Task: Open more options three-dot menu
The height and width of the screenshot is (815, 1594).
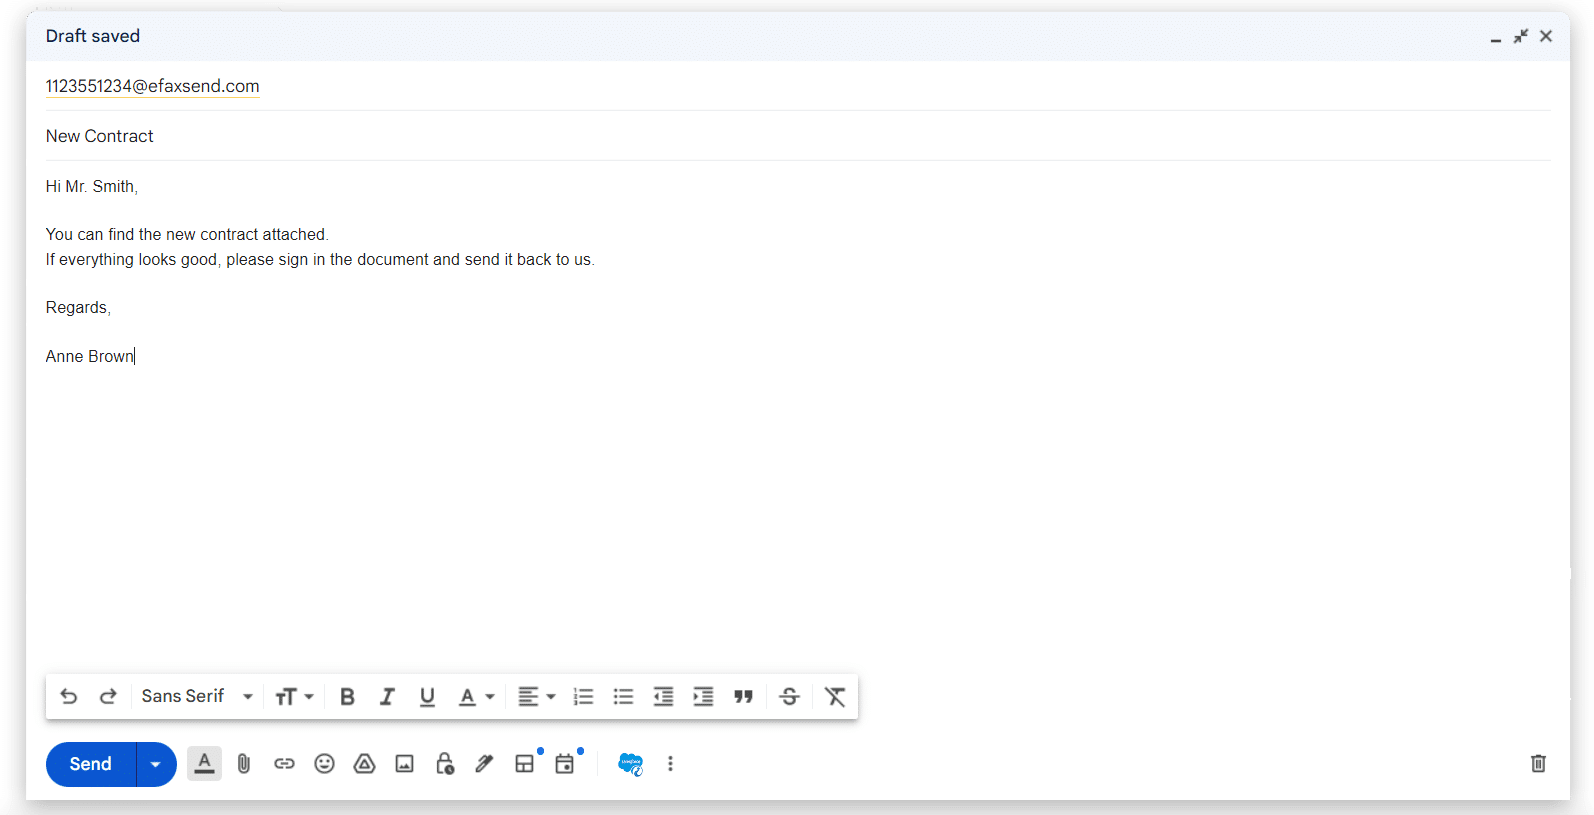Action: click(x=670, y=764)
